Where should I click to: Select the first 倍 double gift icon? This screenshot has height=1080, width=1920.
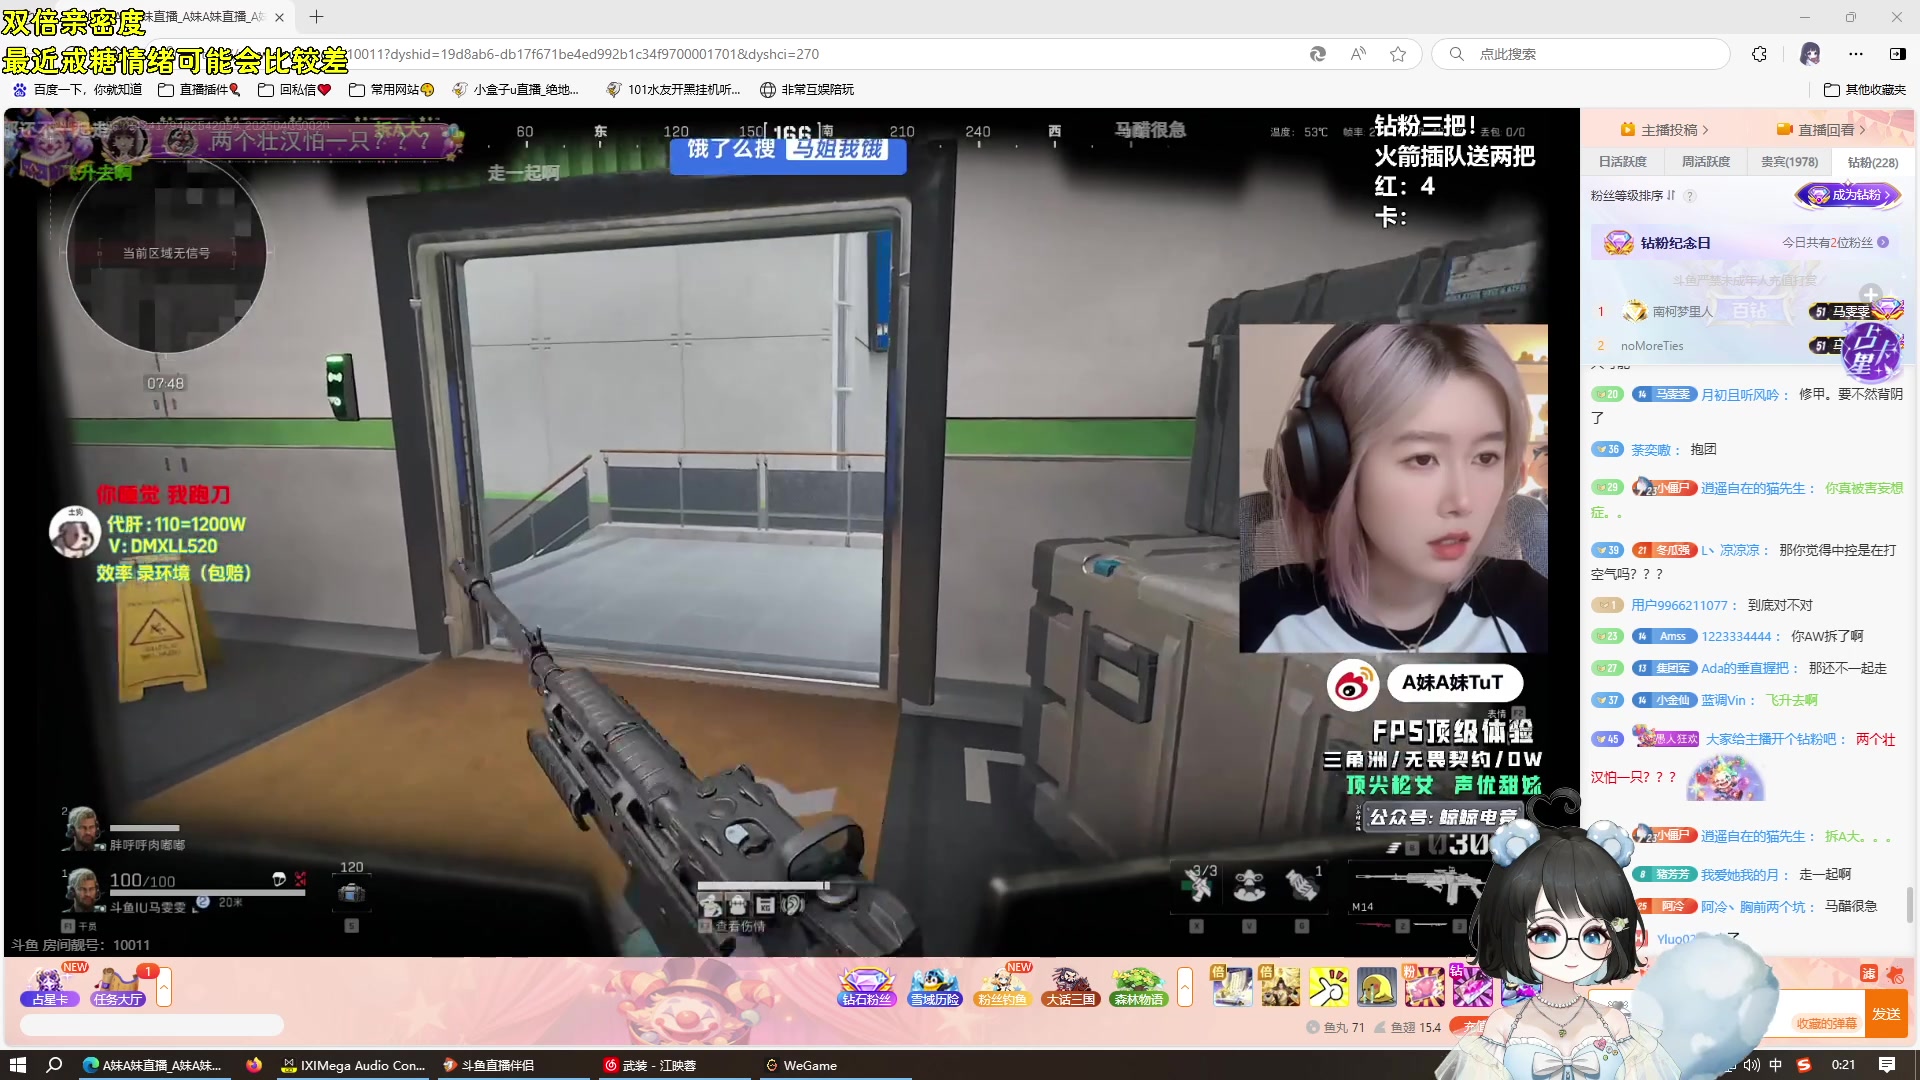[1232, 987]
